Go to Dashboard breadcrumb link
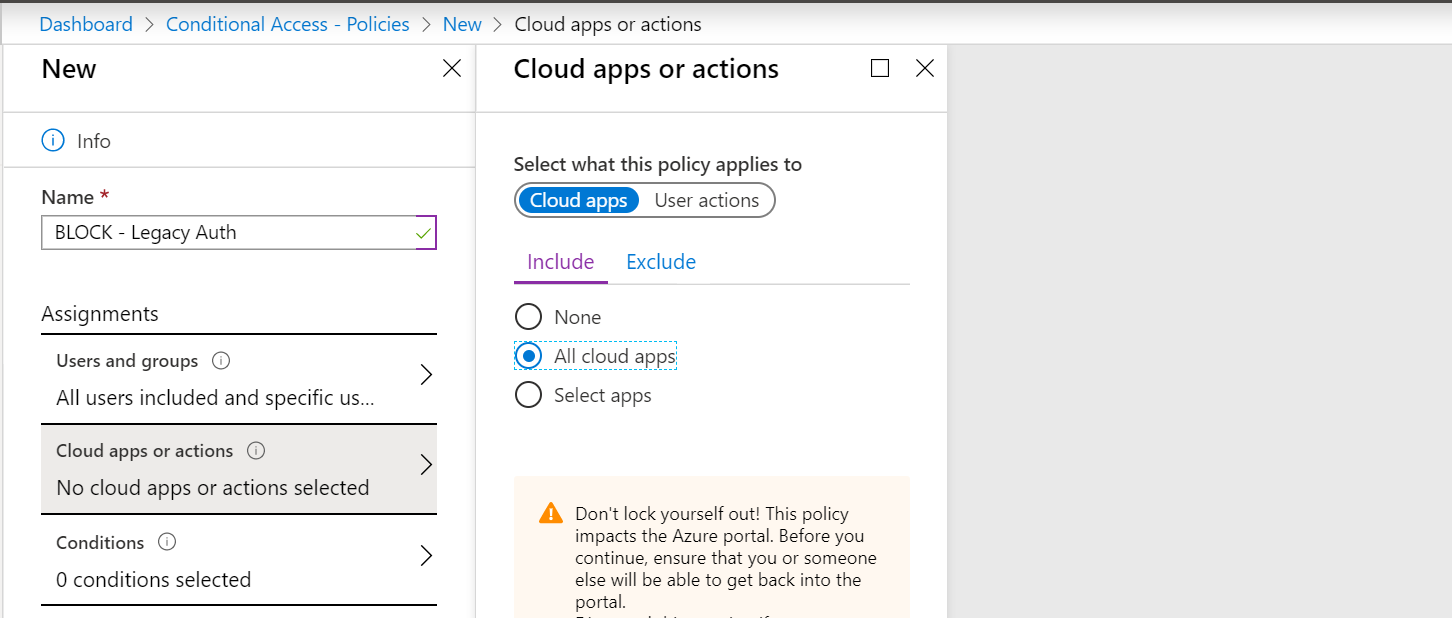Screen dimensions: 1452x618 [x=86, y=24]
